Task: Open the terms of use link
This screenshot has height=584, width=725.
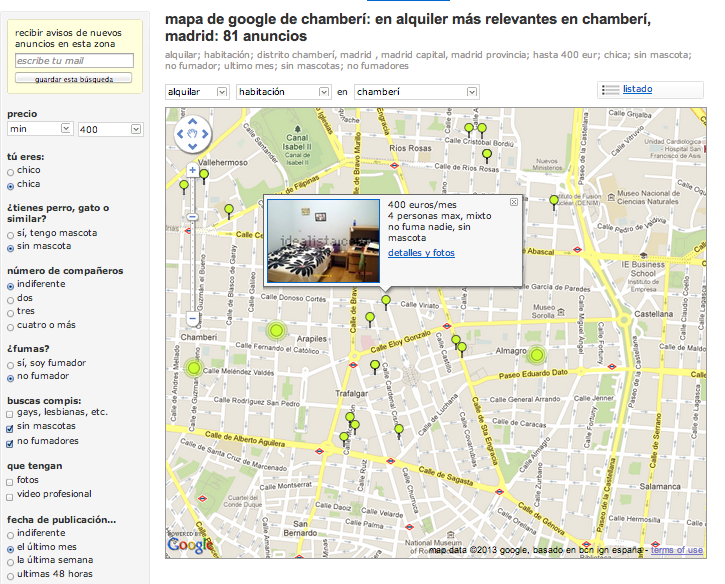Action: pos(676,550)
